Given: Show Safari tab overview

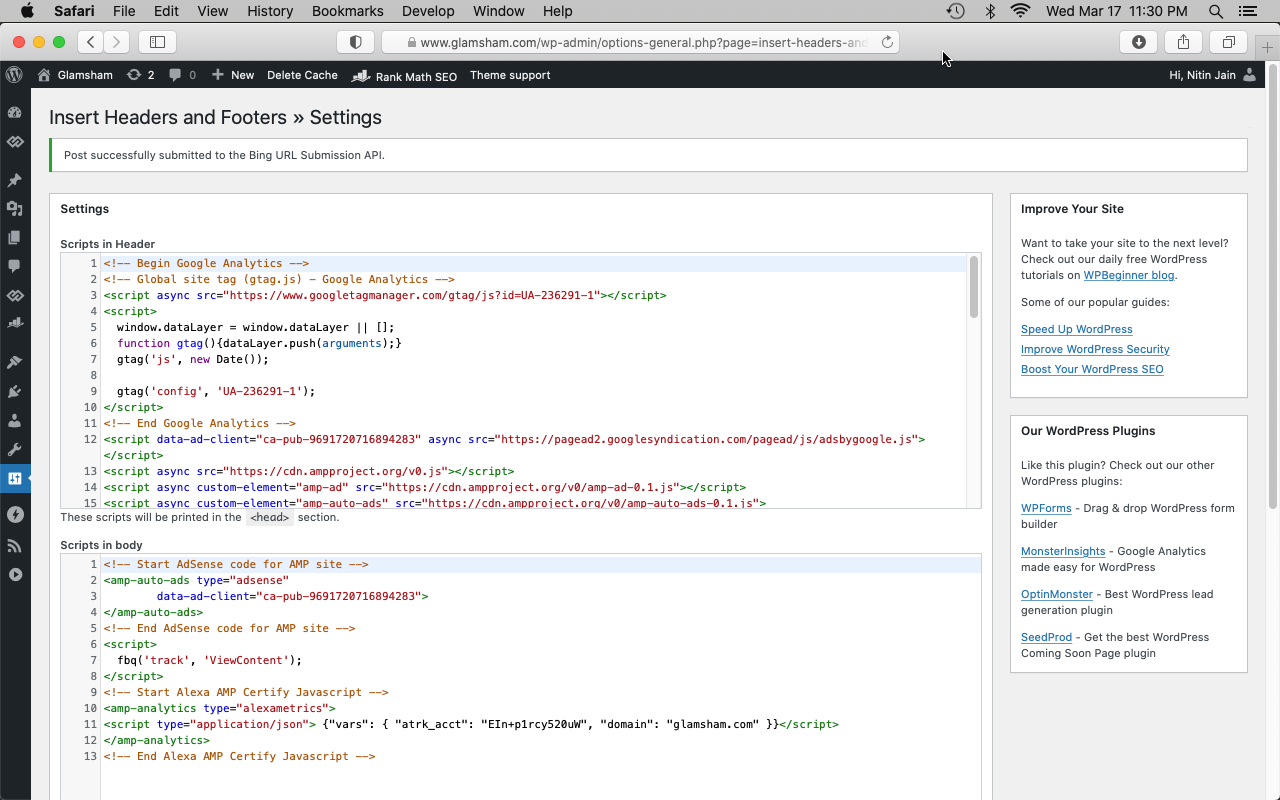Looking at the screenshot, I should click(1228, 42).
